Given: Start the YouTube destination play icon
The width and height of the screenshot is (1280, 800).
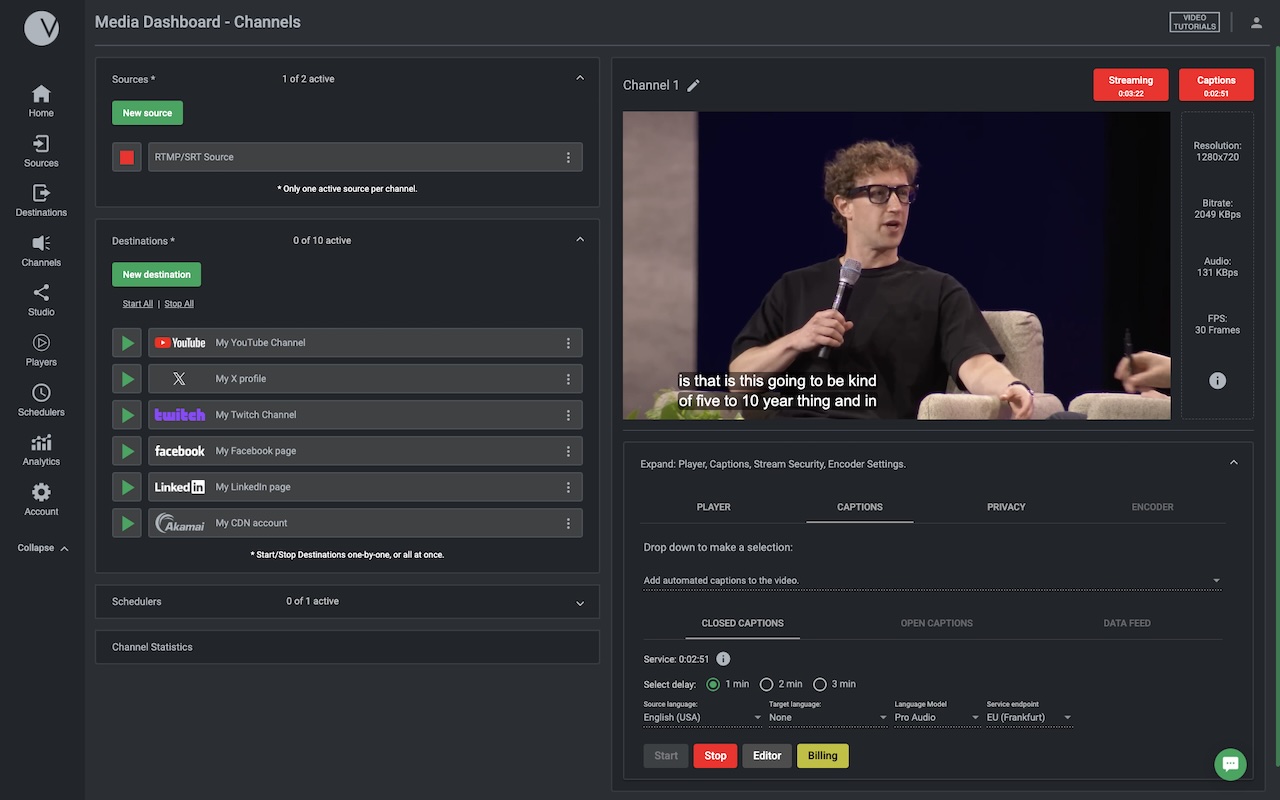Looking at the screenshot, I should (127, 343).
